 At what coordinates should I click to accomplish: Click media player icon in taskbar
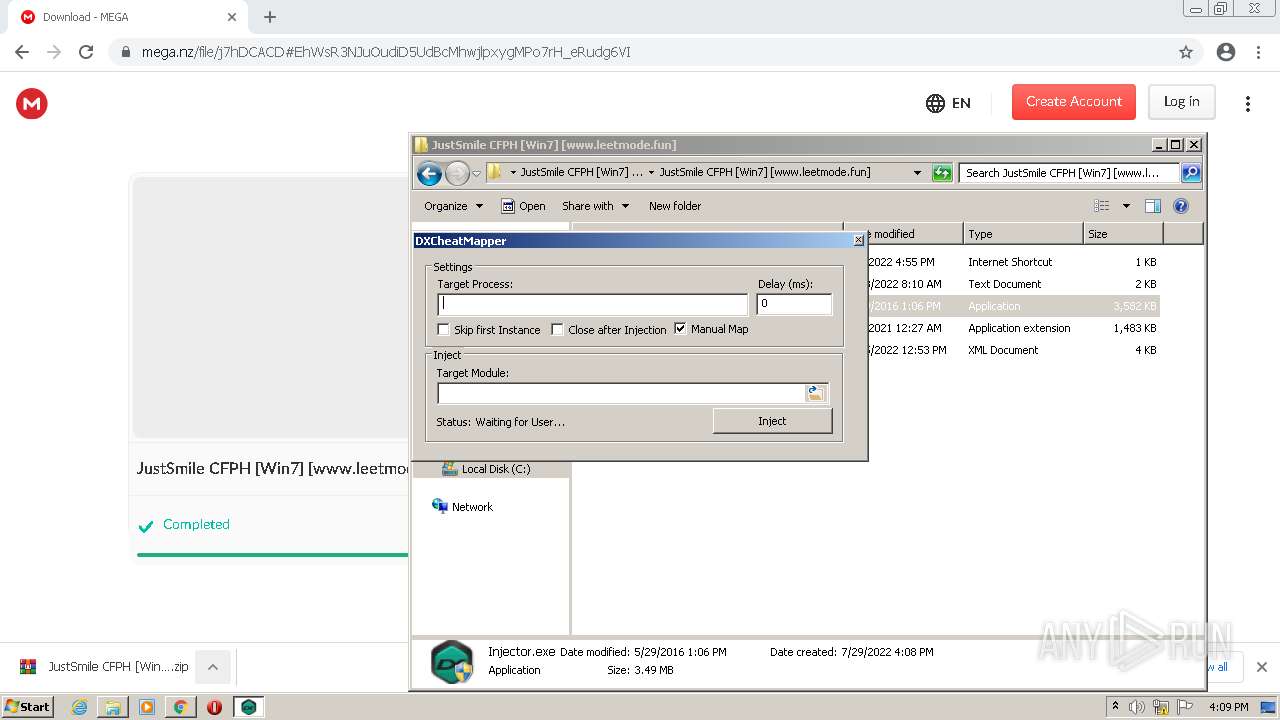pyautogui.click(x=147, y=707)
